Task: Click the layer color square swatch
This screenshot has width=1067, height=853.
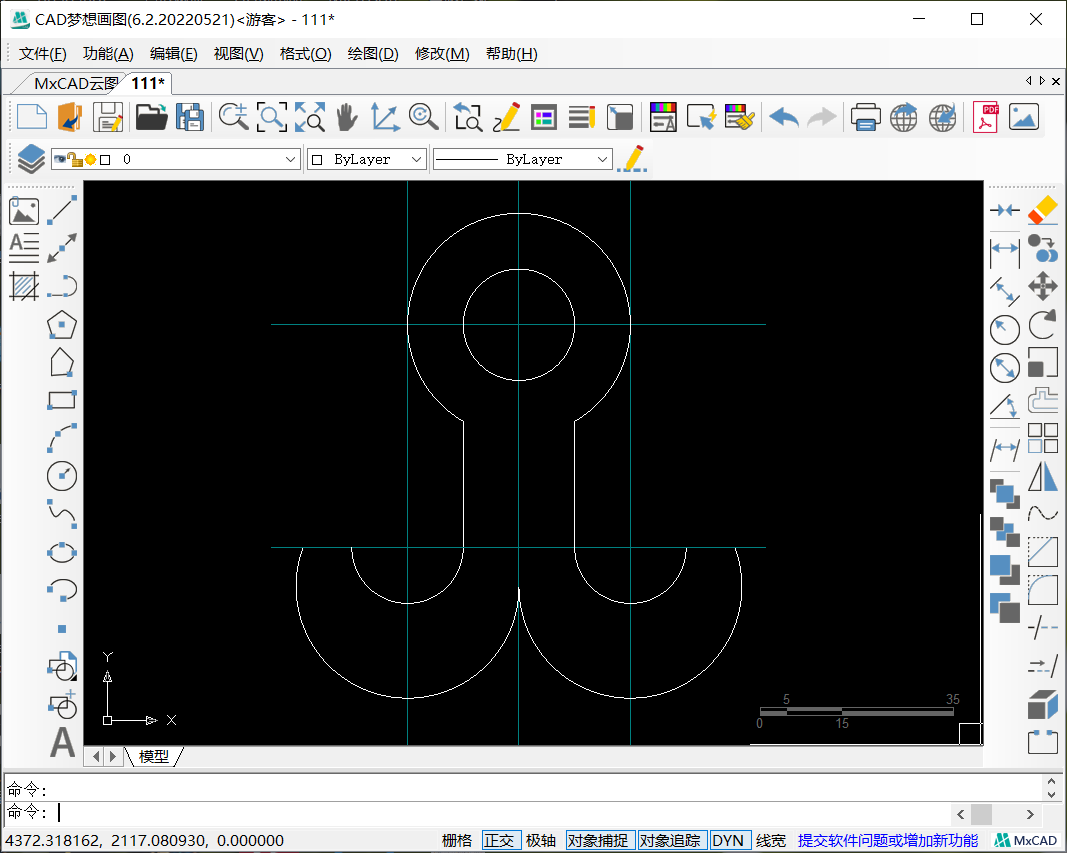Action: pyautogui.click(x=105, y=160)
